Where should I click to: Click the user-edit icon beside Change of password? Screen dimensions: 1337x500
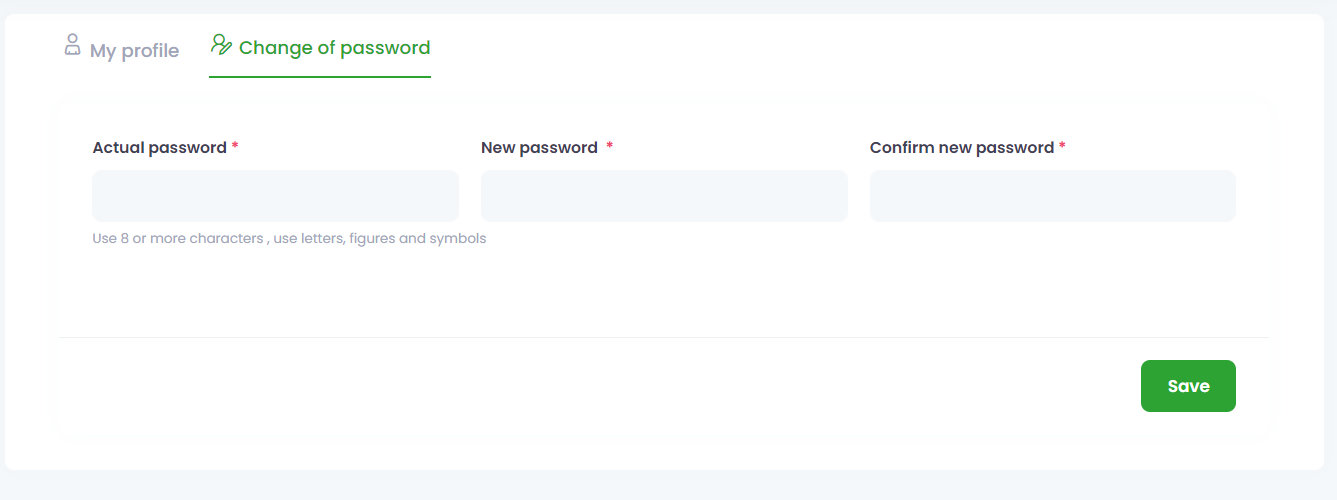pyautogui.click(x=221, y=44)
